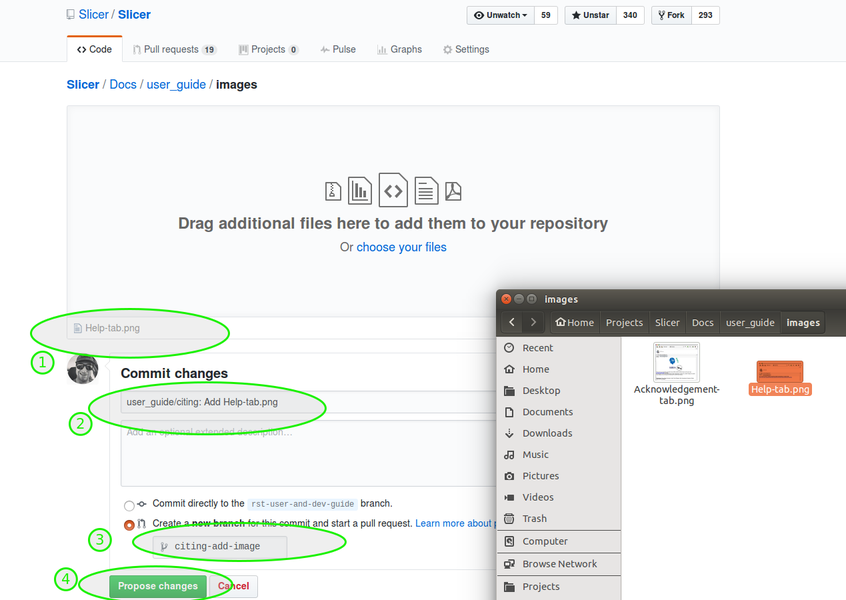
Task: Open Browse Network in sidebar
Action: coord(559,564)
